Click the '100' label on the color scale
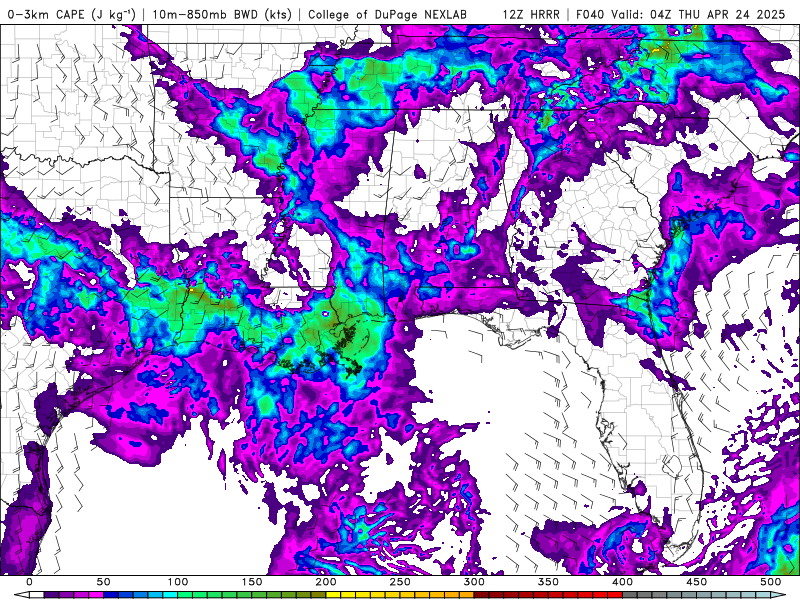The image size is (800, 600). [178, 582]
